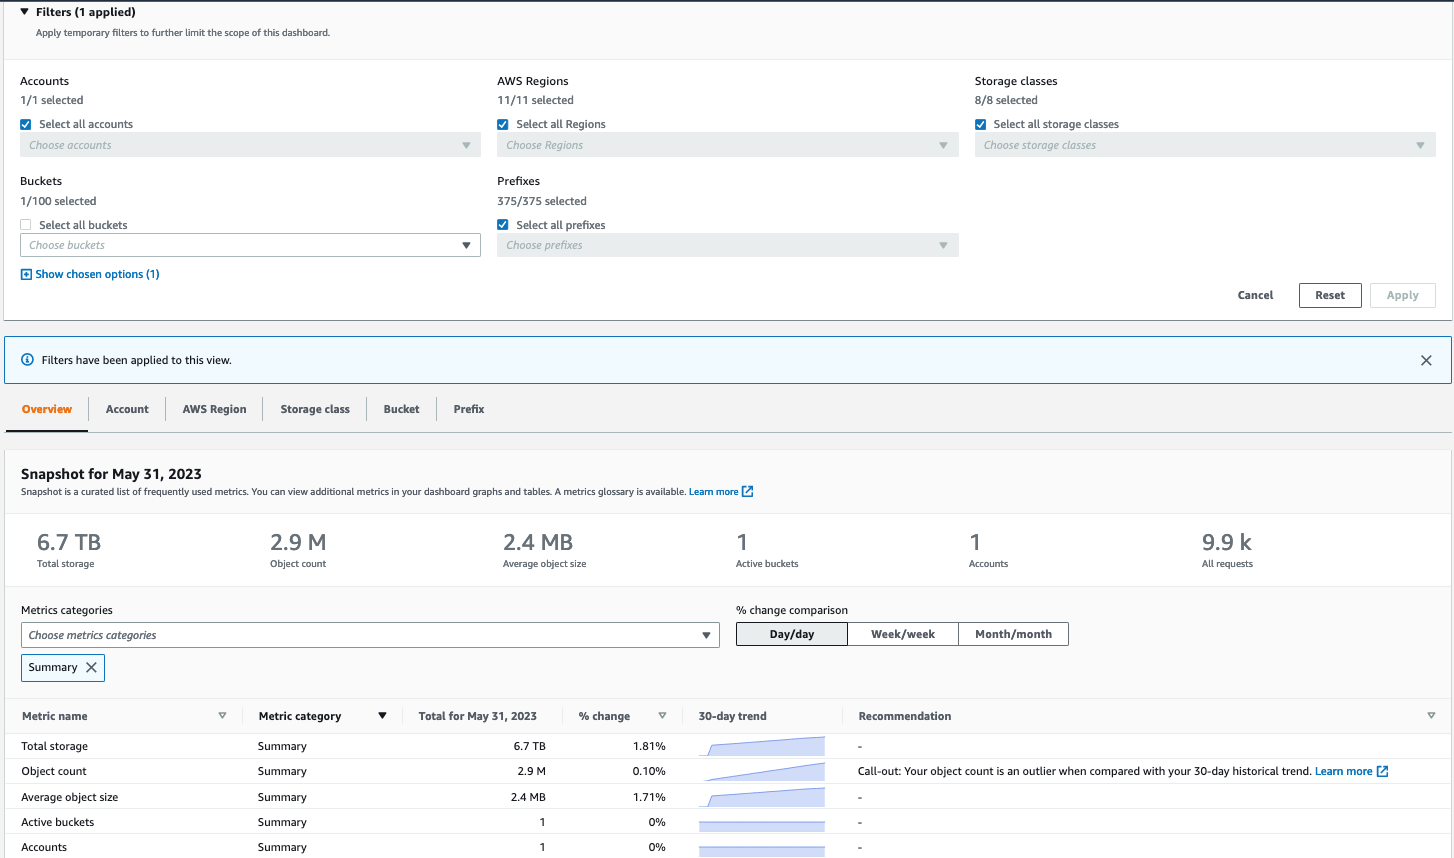Switch to the Storage class tab
Viewport: 1454px width, 858px height.
314,409
